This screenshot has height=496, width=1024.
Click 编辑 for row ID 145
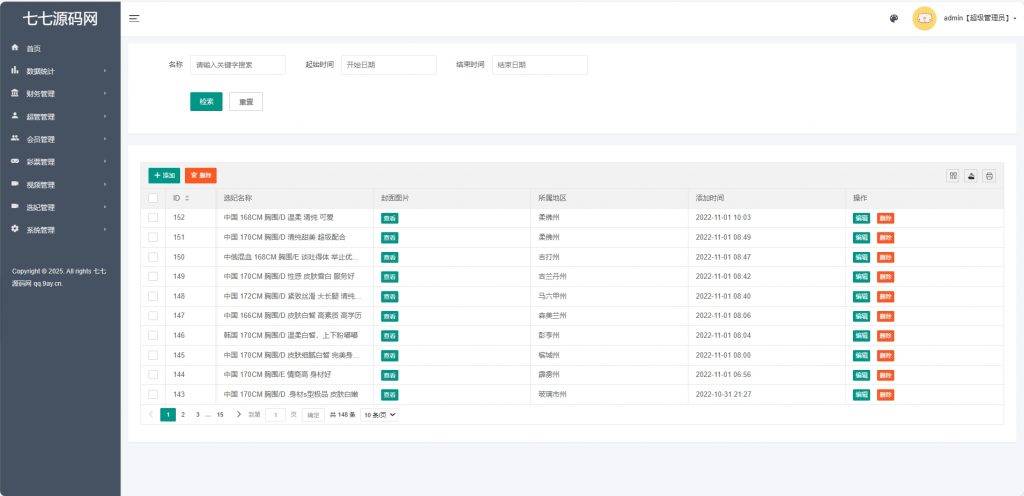pyautogui.click(x=861, y=356)
